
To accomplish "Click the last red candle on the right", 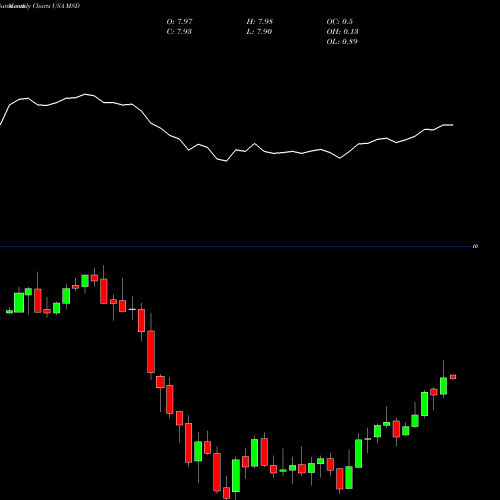I will point(453,377).
